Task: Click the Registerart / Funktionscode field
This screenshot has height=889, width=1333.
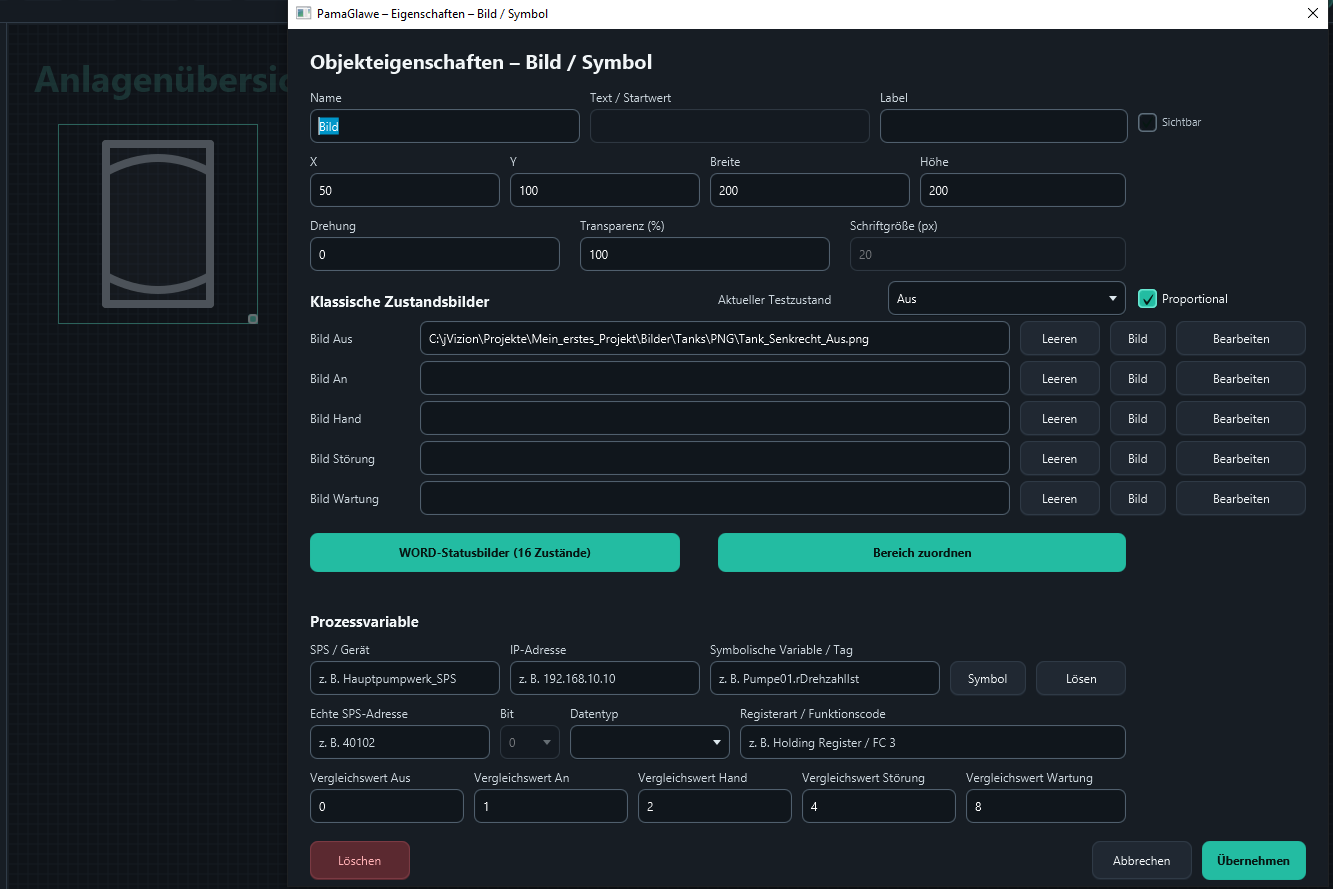Action: coord(932,742)
